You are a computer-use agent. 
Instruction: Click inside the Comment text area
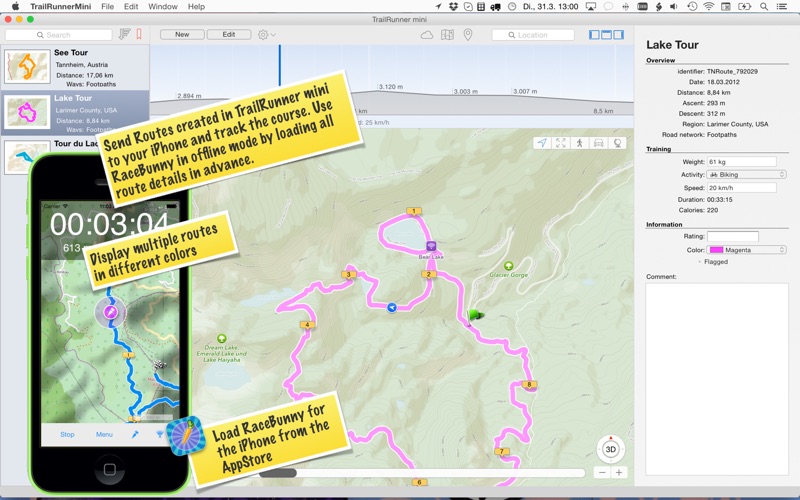pyautogui.click(x=717, y=379)
